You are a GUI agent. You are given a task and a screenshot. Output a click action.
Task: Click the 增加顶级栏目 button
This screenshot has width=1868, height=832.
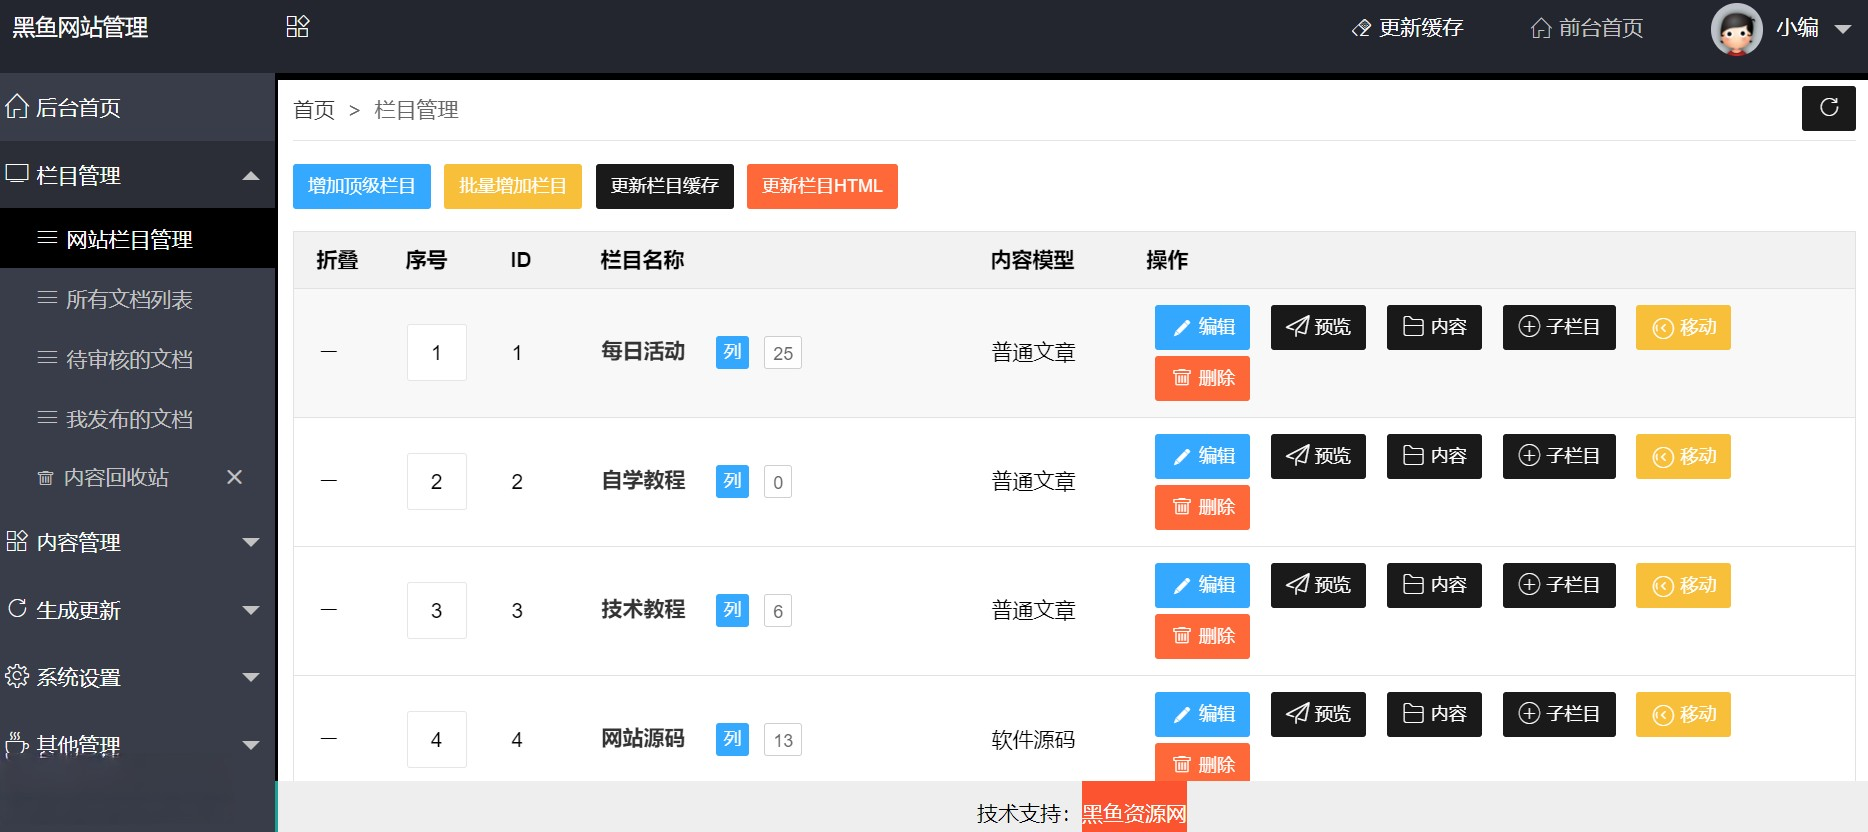[361, 186]
